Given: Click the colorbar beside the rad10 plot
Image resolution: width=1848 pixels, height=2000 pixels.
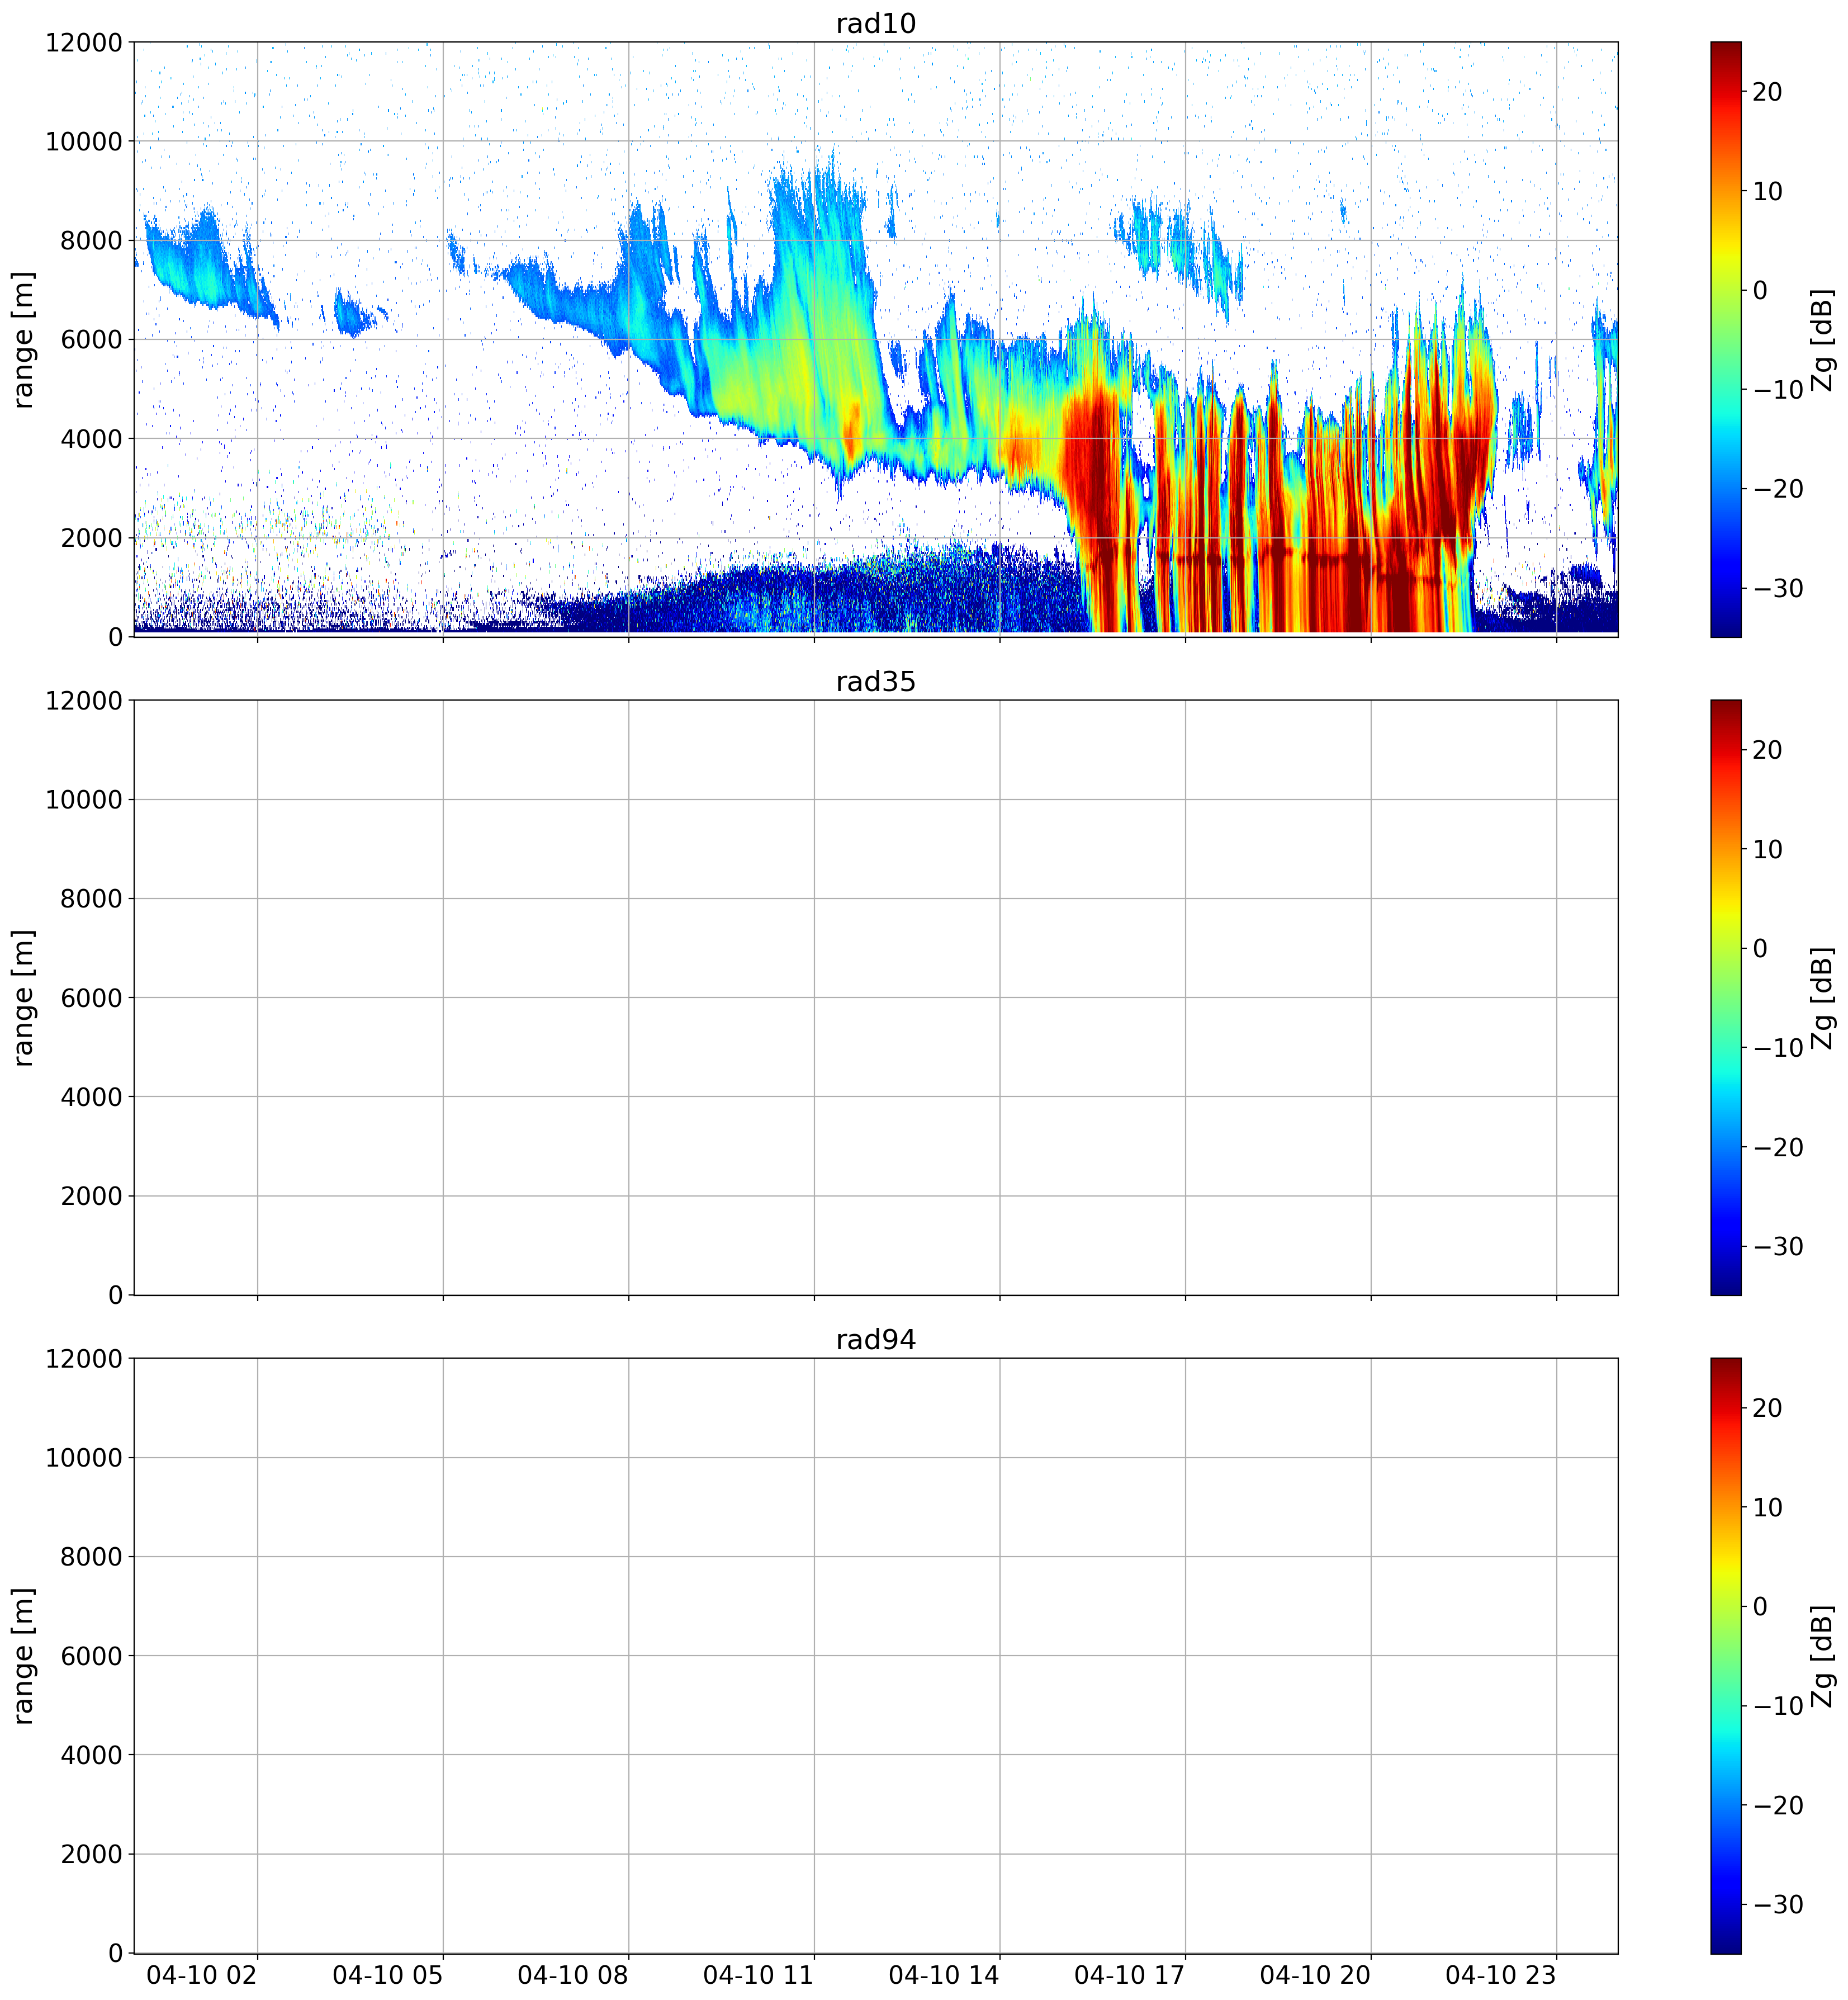Looking at the screenshot, I should (1725, 339).
